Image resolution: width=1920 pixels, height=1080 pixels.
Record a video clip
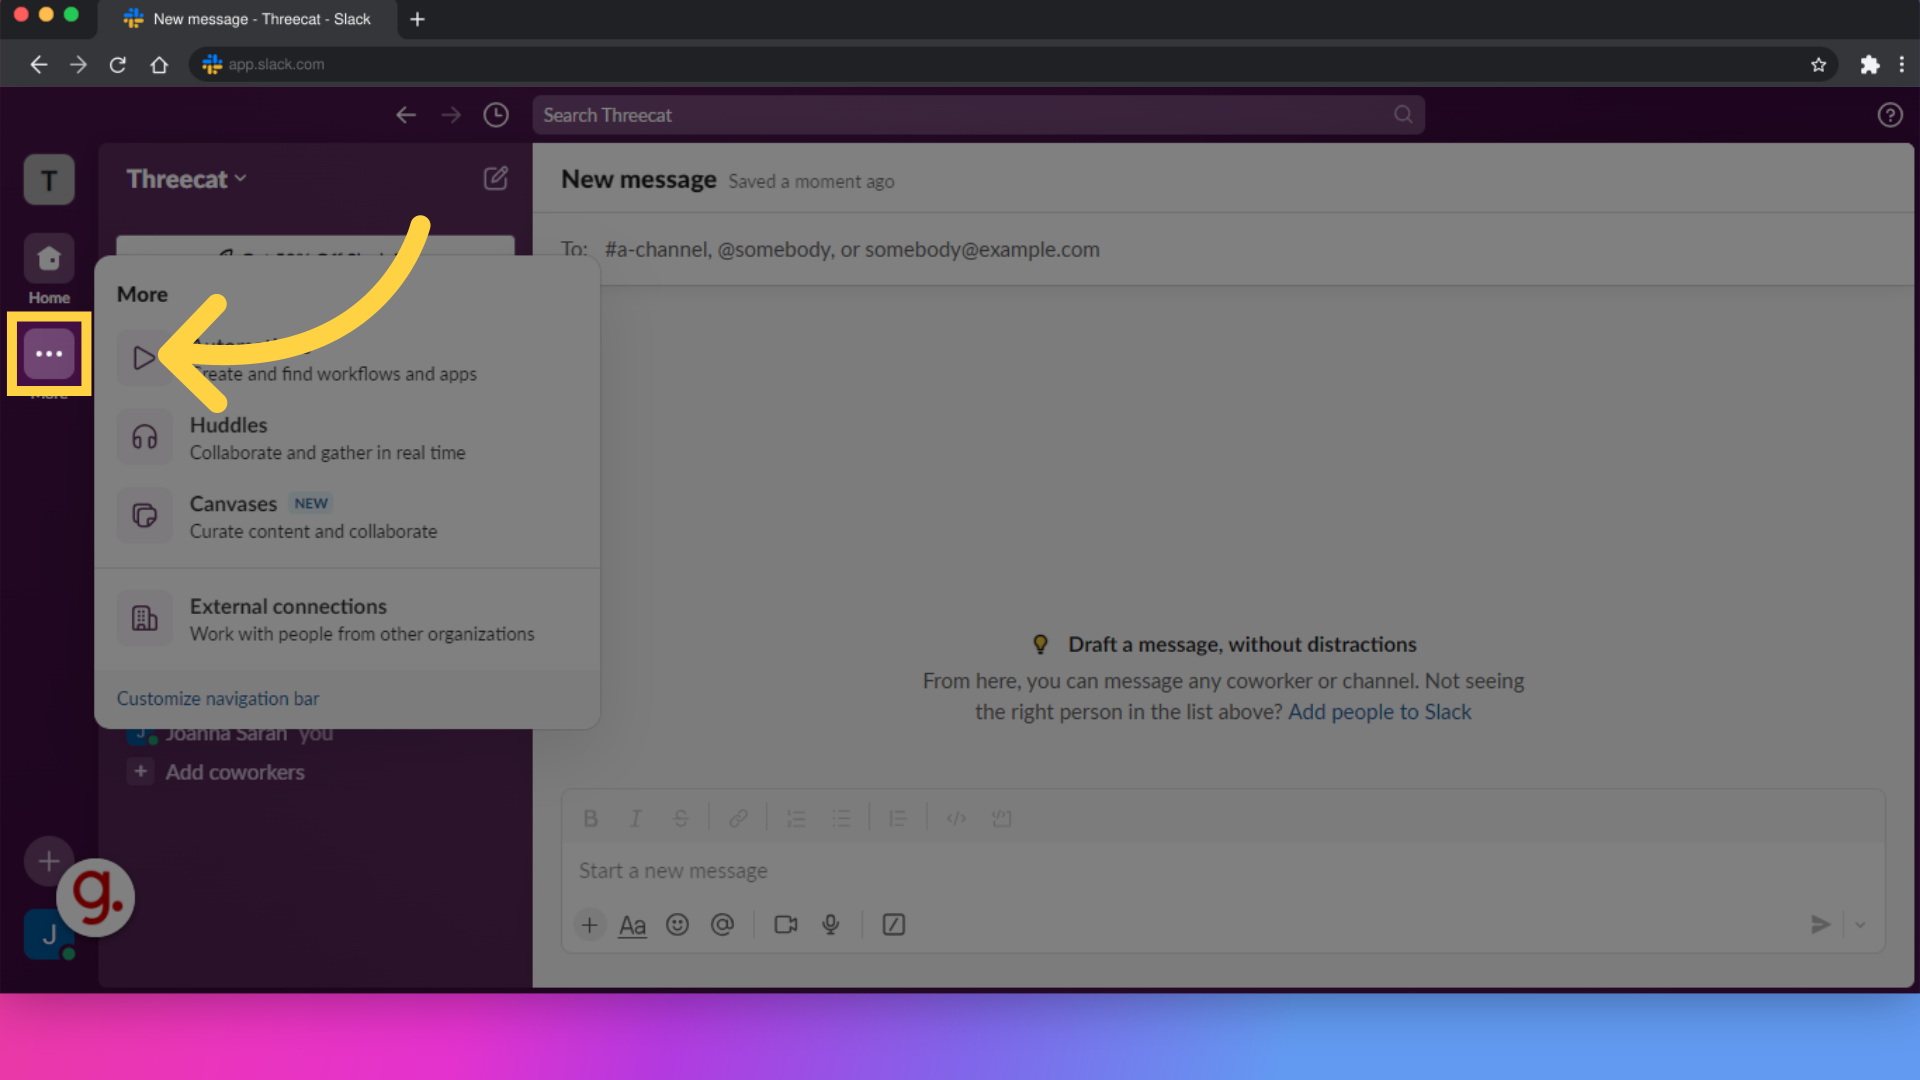click(786, 925)
